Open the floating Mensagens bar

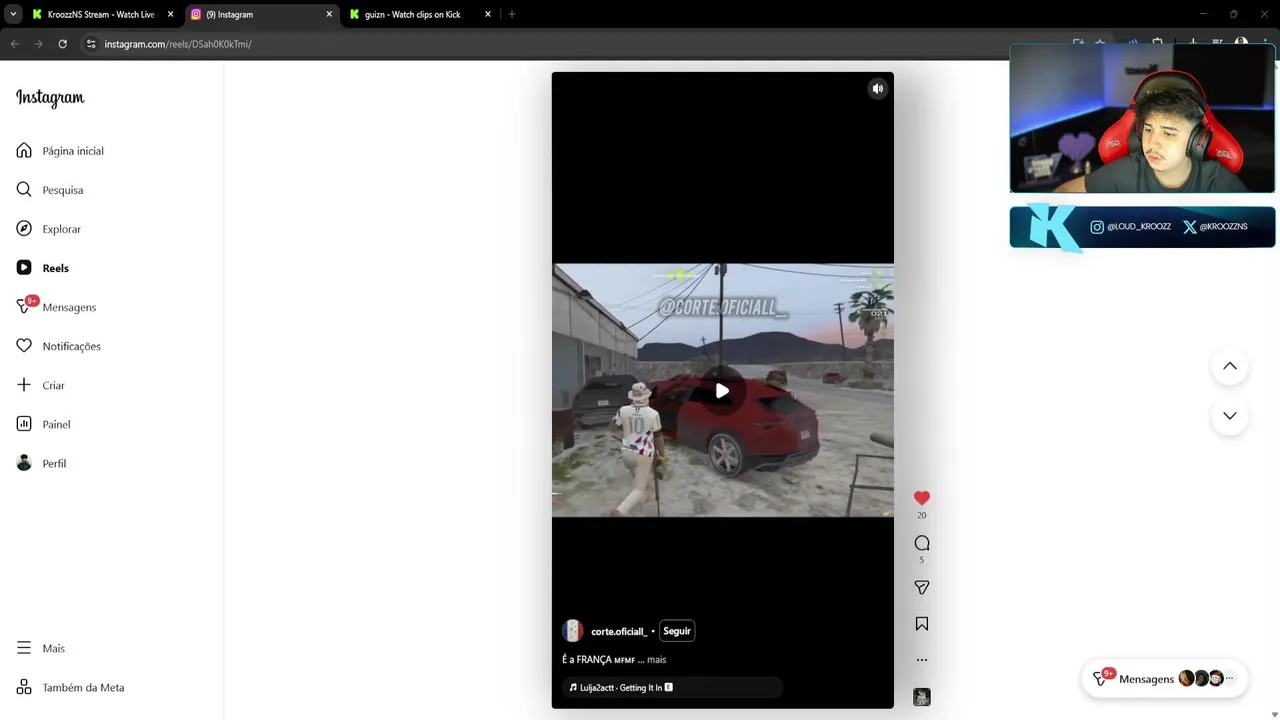[x=1165, y=678]
